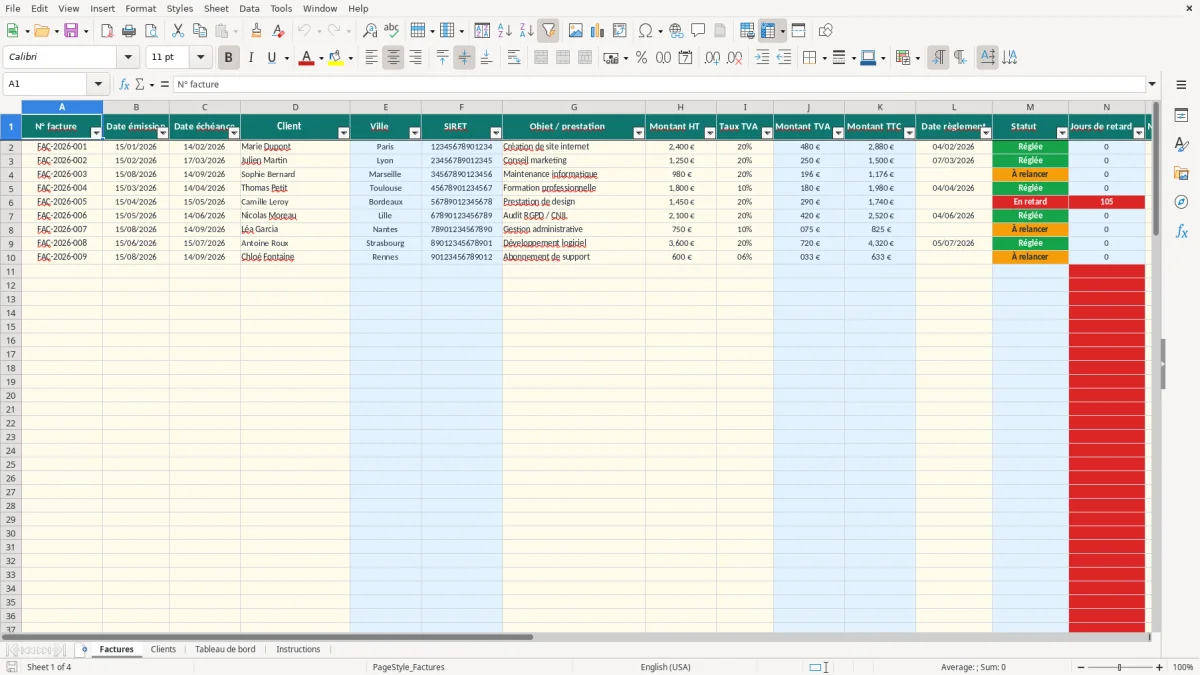
Task: Expand the formula bar arrow
Action: (1152, 85)
